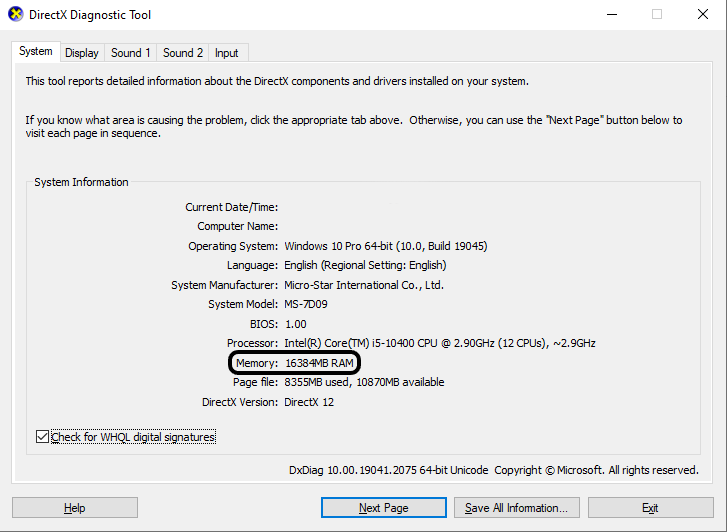Viewport: 727px width, 532px height.
Task: Click the DirectX 12 version value
Action: click(309, 402)
